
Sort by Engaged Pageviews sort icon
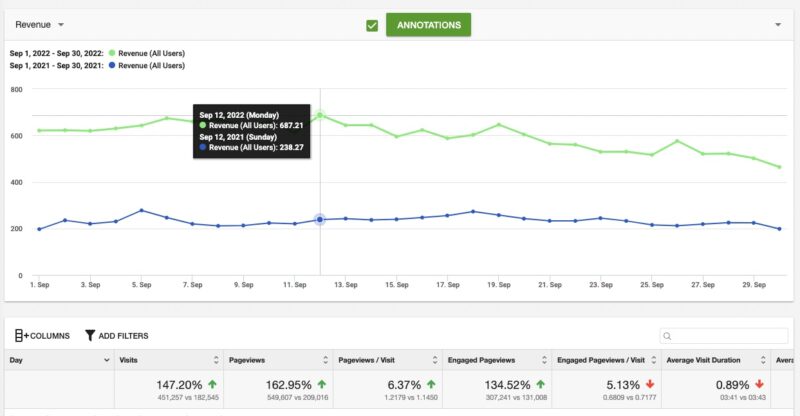[x=543, y=359]
